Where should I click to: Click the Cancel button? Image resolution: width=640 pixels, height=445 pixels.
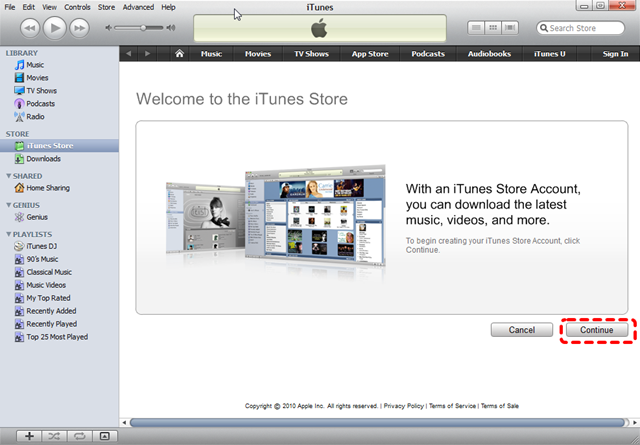tap(522, 330)
